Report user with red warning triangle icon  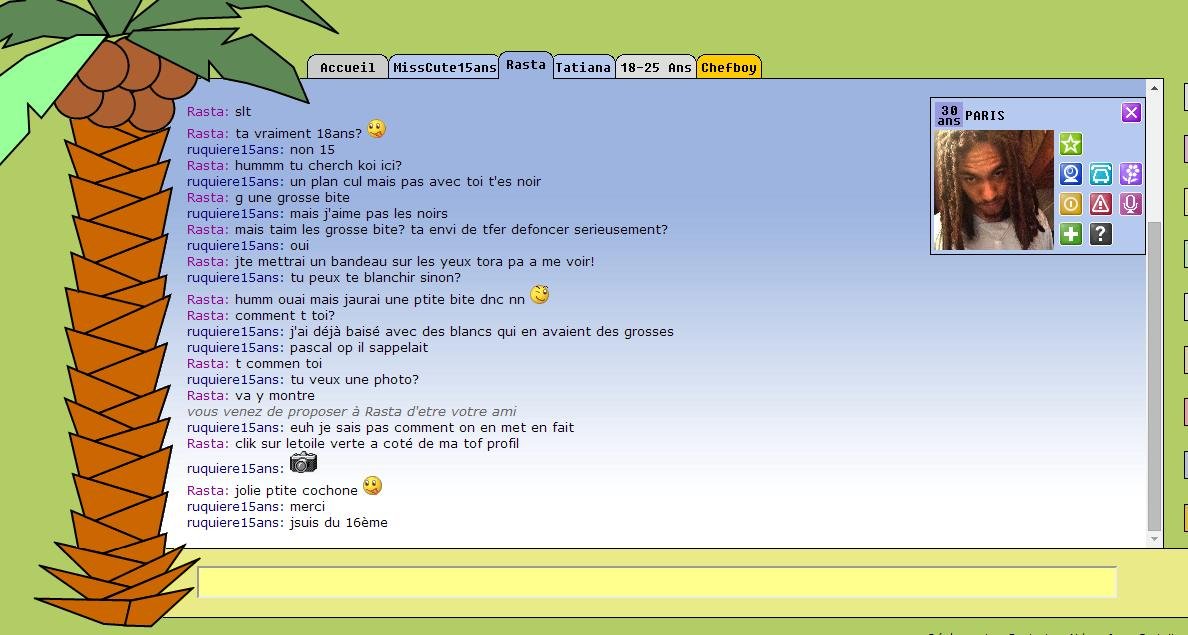[x=1101, y=204]
